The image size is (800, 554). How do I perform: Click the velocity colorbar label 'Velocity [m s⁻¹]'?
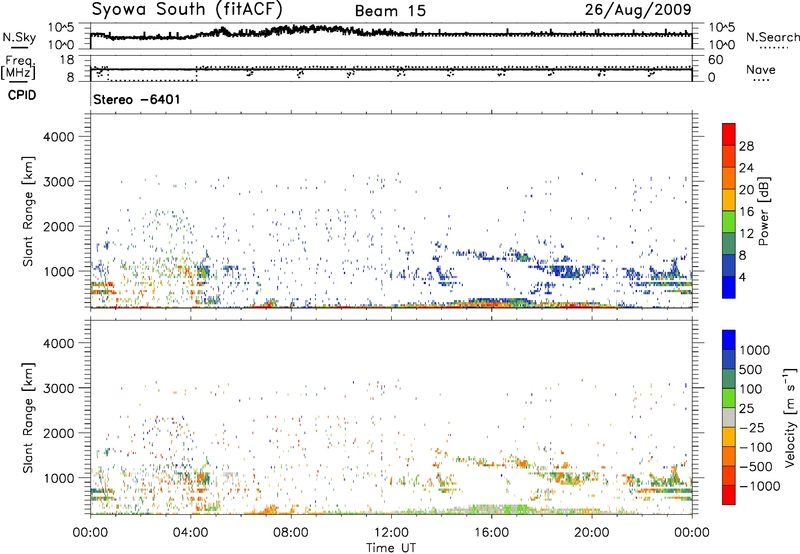pyautogui.click(x=790, y=417)
